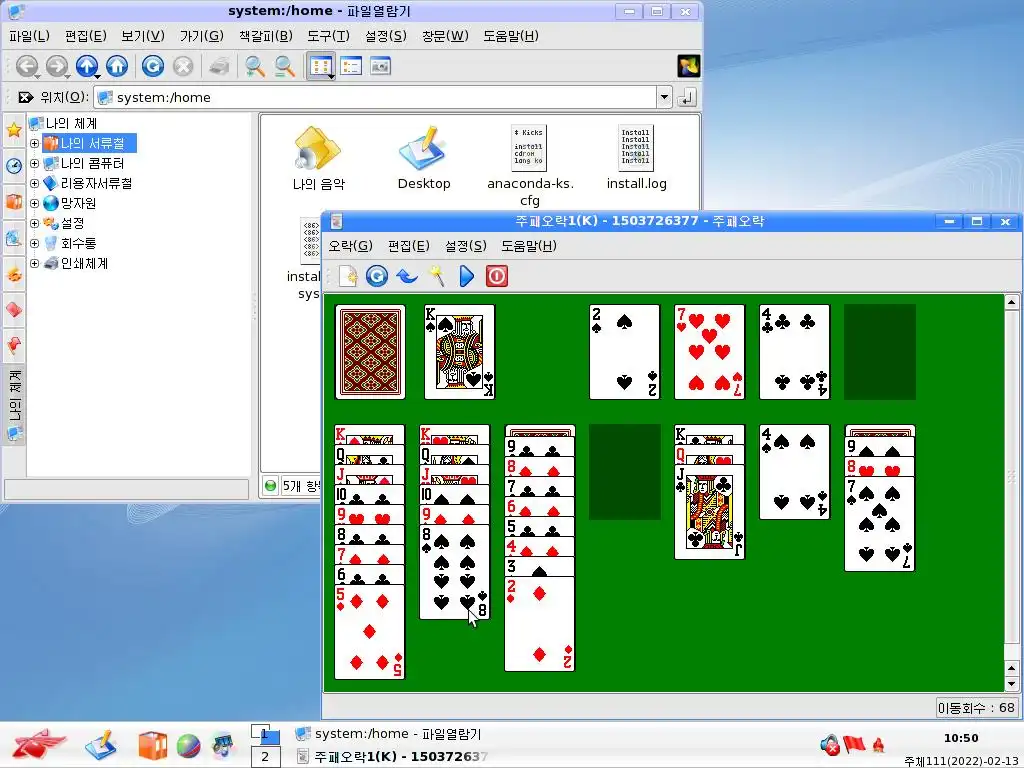Viewport: 1024px width, 768px height.
Task: Open the location address dropdown
Action: coord(664,97)
